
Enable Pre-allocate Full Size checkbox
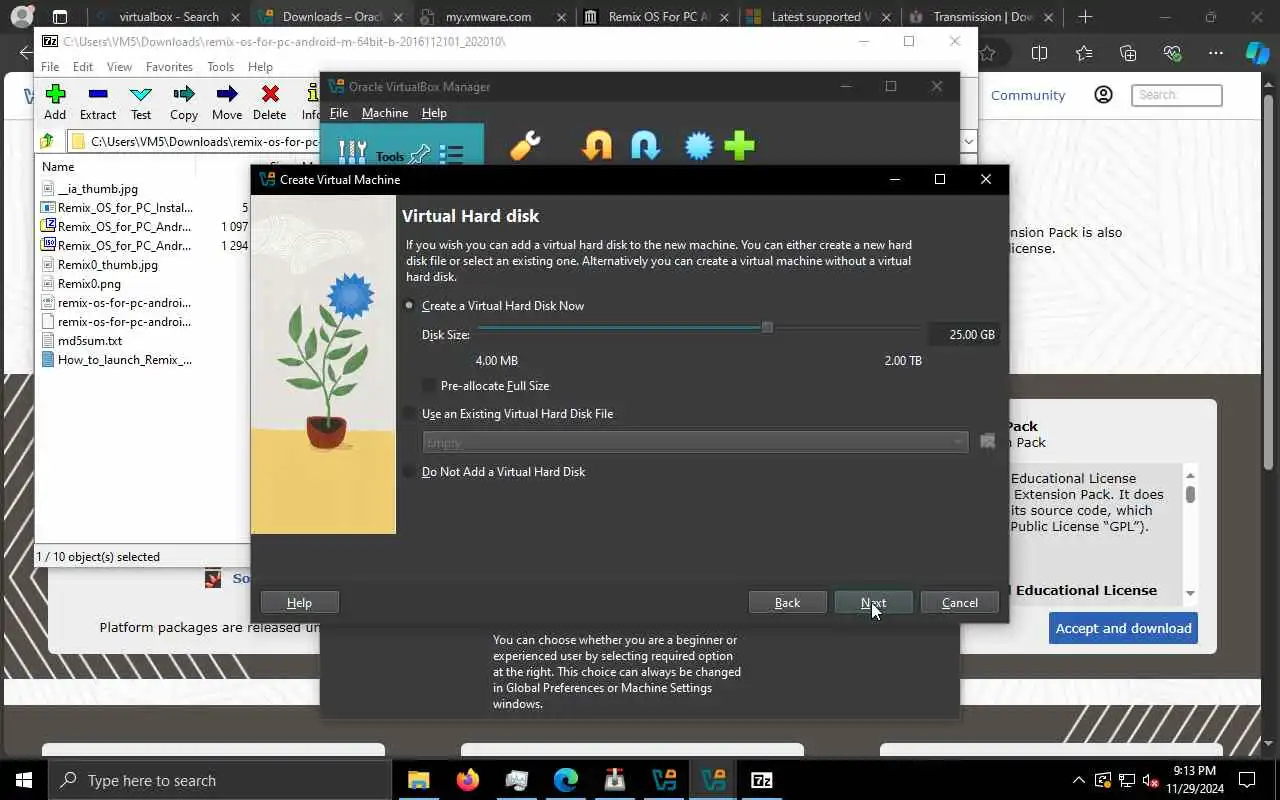tap(430, 385)
